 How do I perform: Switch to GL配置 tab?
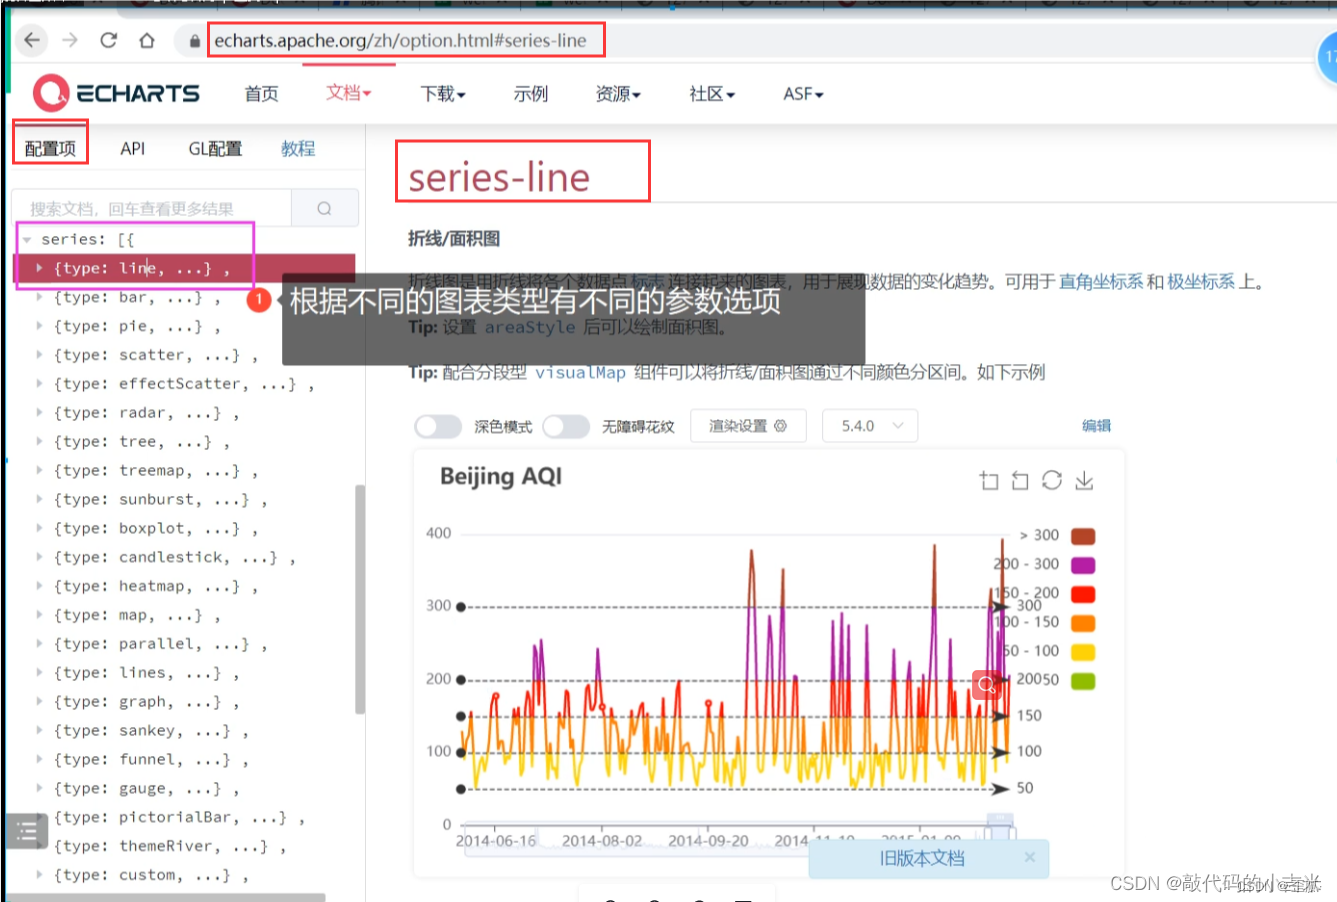pos(215,149)
